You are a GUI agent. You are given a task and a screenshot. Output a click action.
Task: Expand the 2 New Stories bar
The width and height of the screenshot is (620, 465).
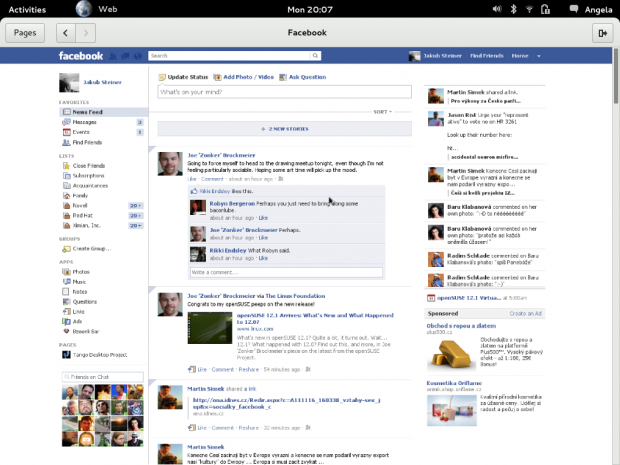(x=284, y=129)
